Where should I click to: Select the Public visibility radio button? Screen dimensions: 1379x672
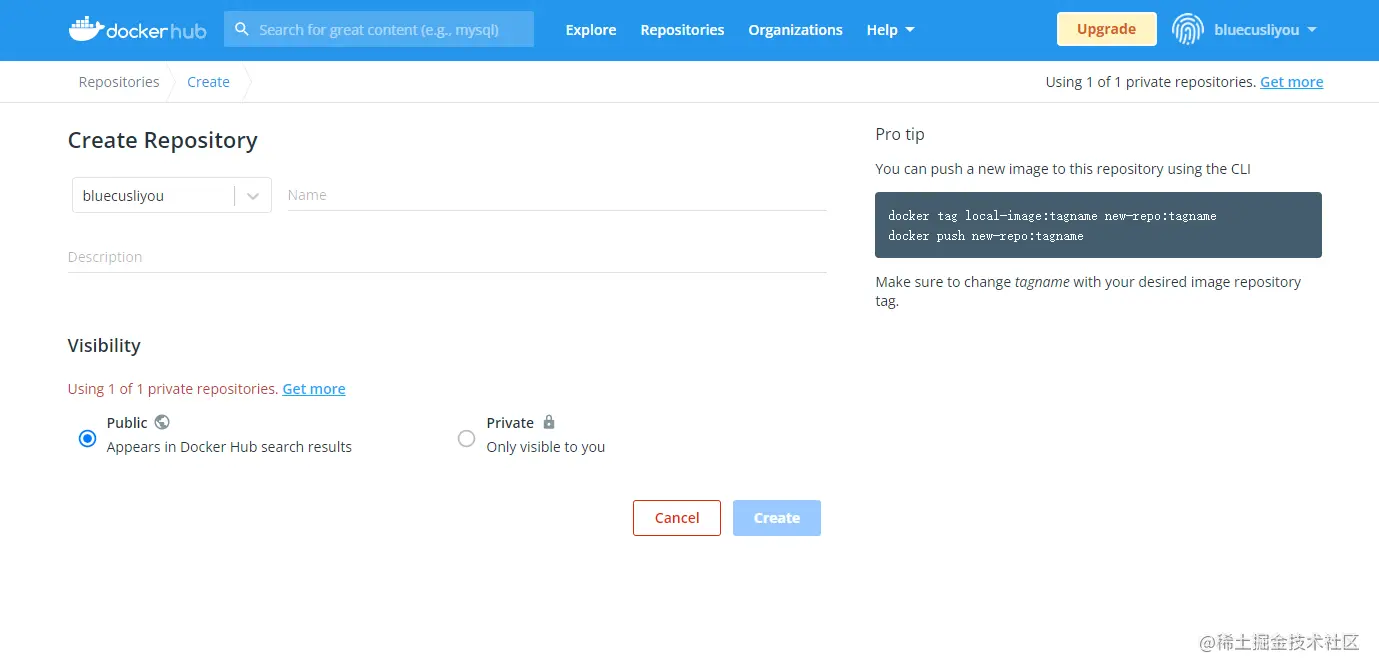point(87,438)
